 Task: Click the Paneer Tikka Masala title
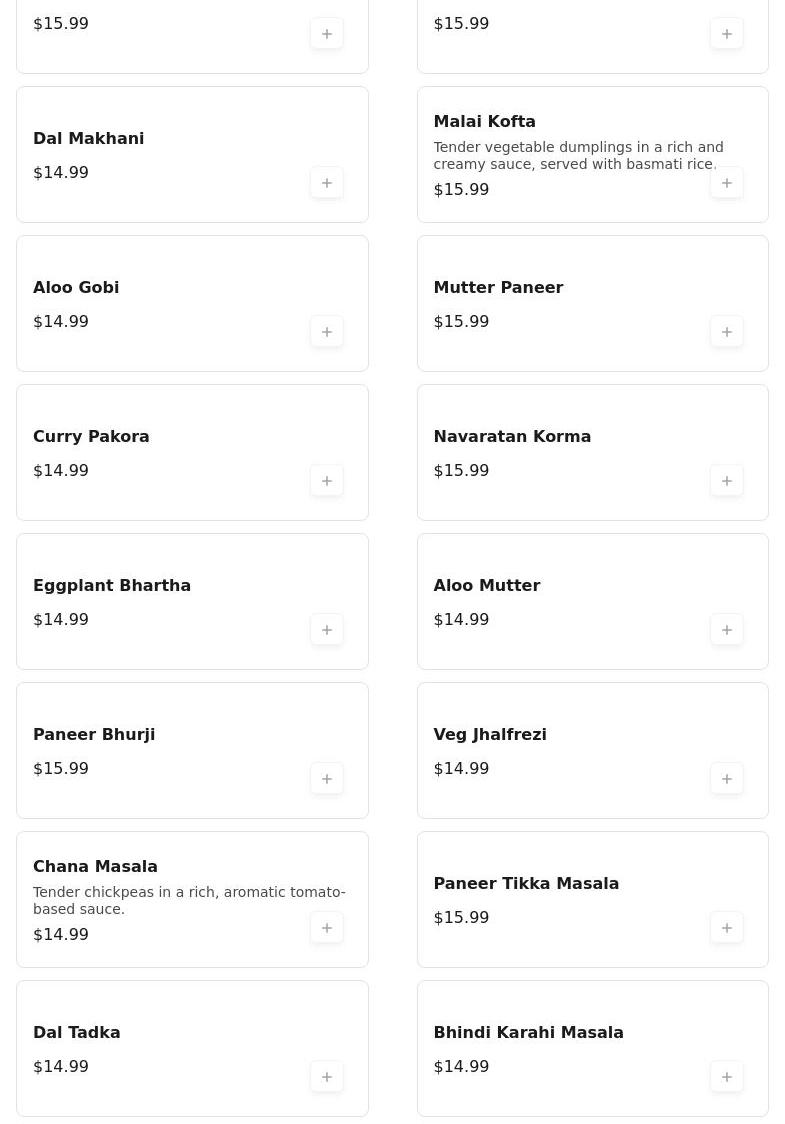tap(526, 884)
